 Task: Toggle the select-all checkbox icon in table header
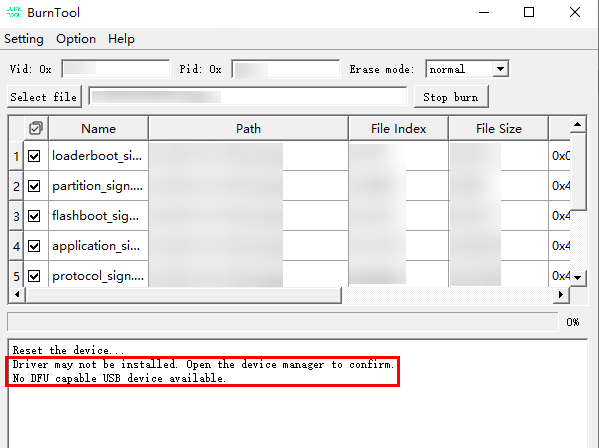pos(36,128)
